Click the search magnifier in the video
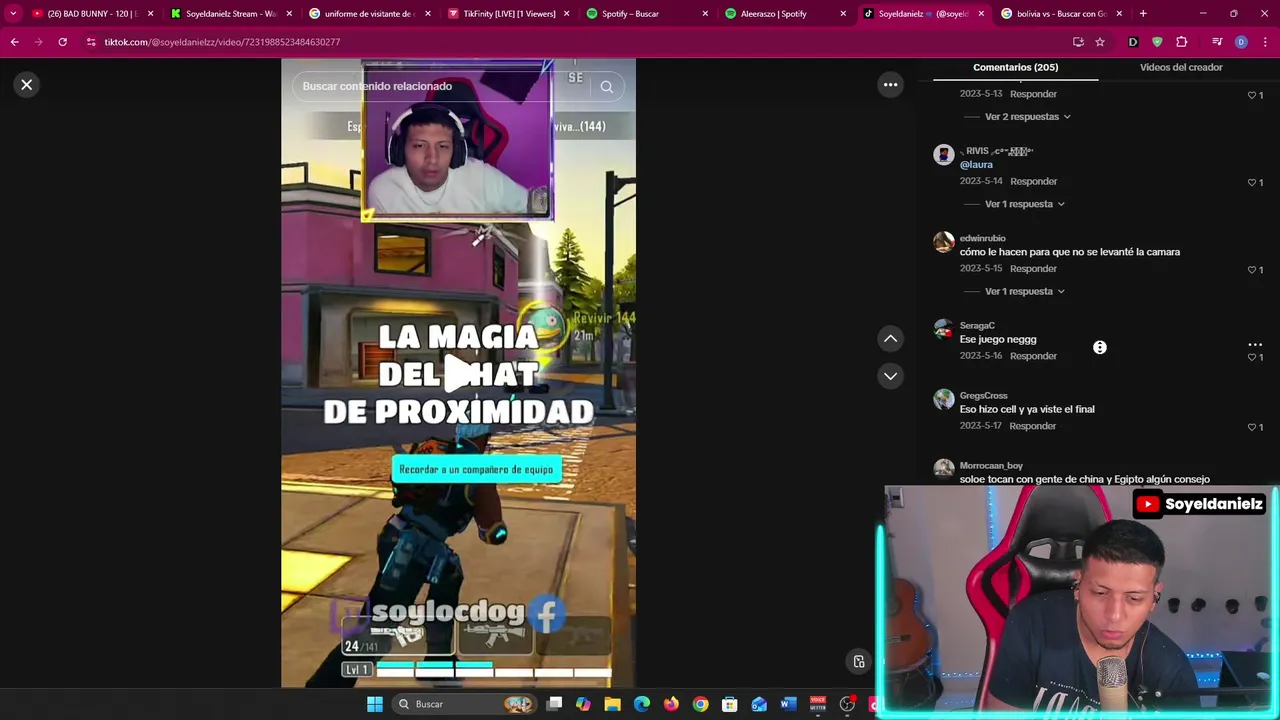This screenshot has height=720, width=1280. pyautogui.click(x=606, y=87)
